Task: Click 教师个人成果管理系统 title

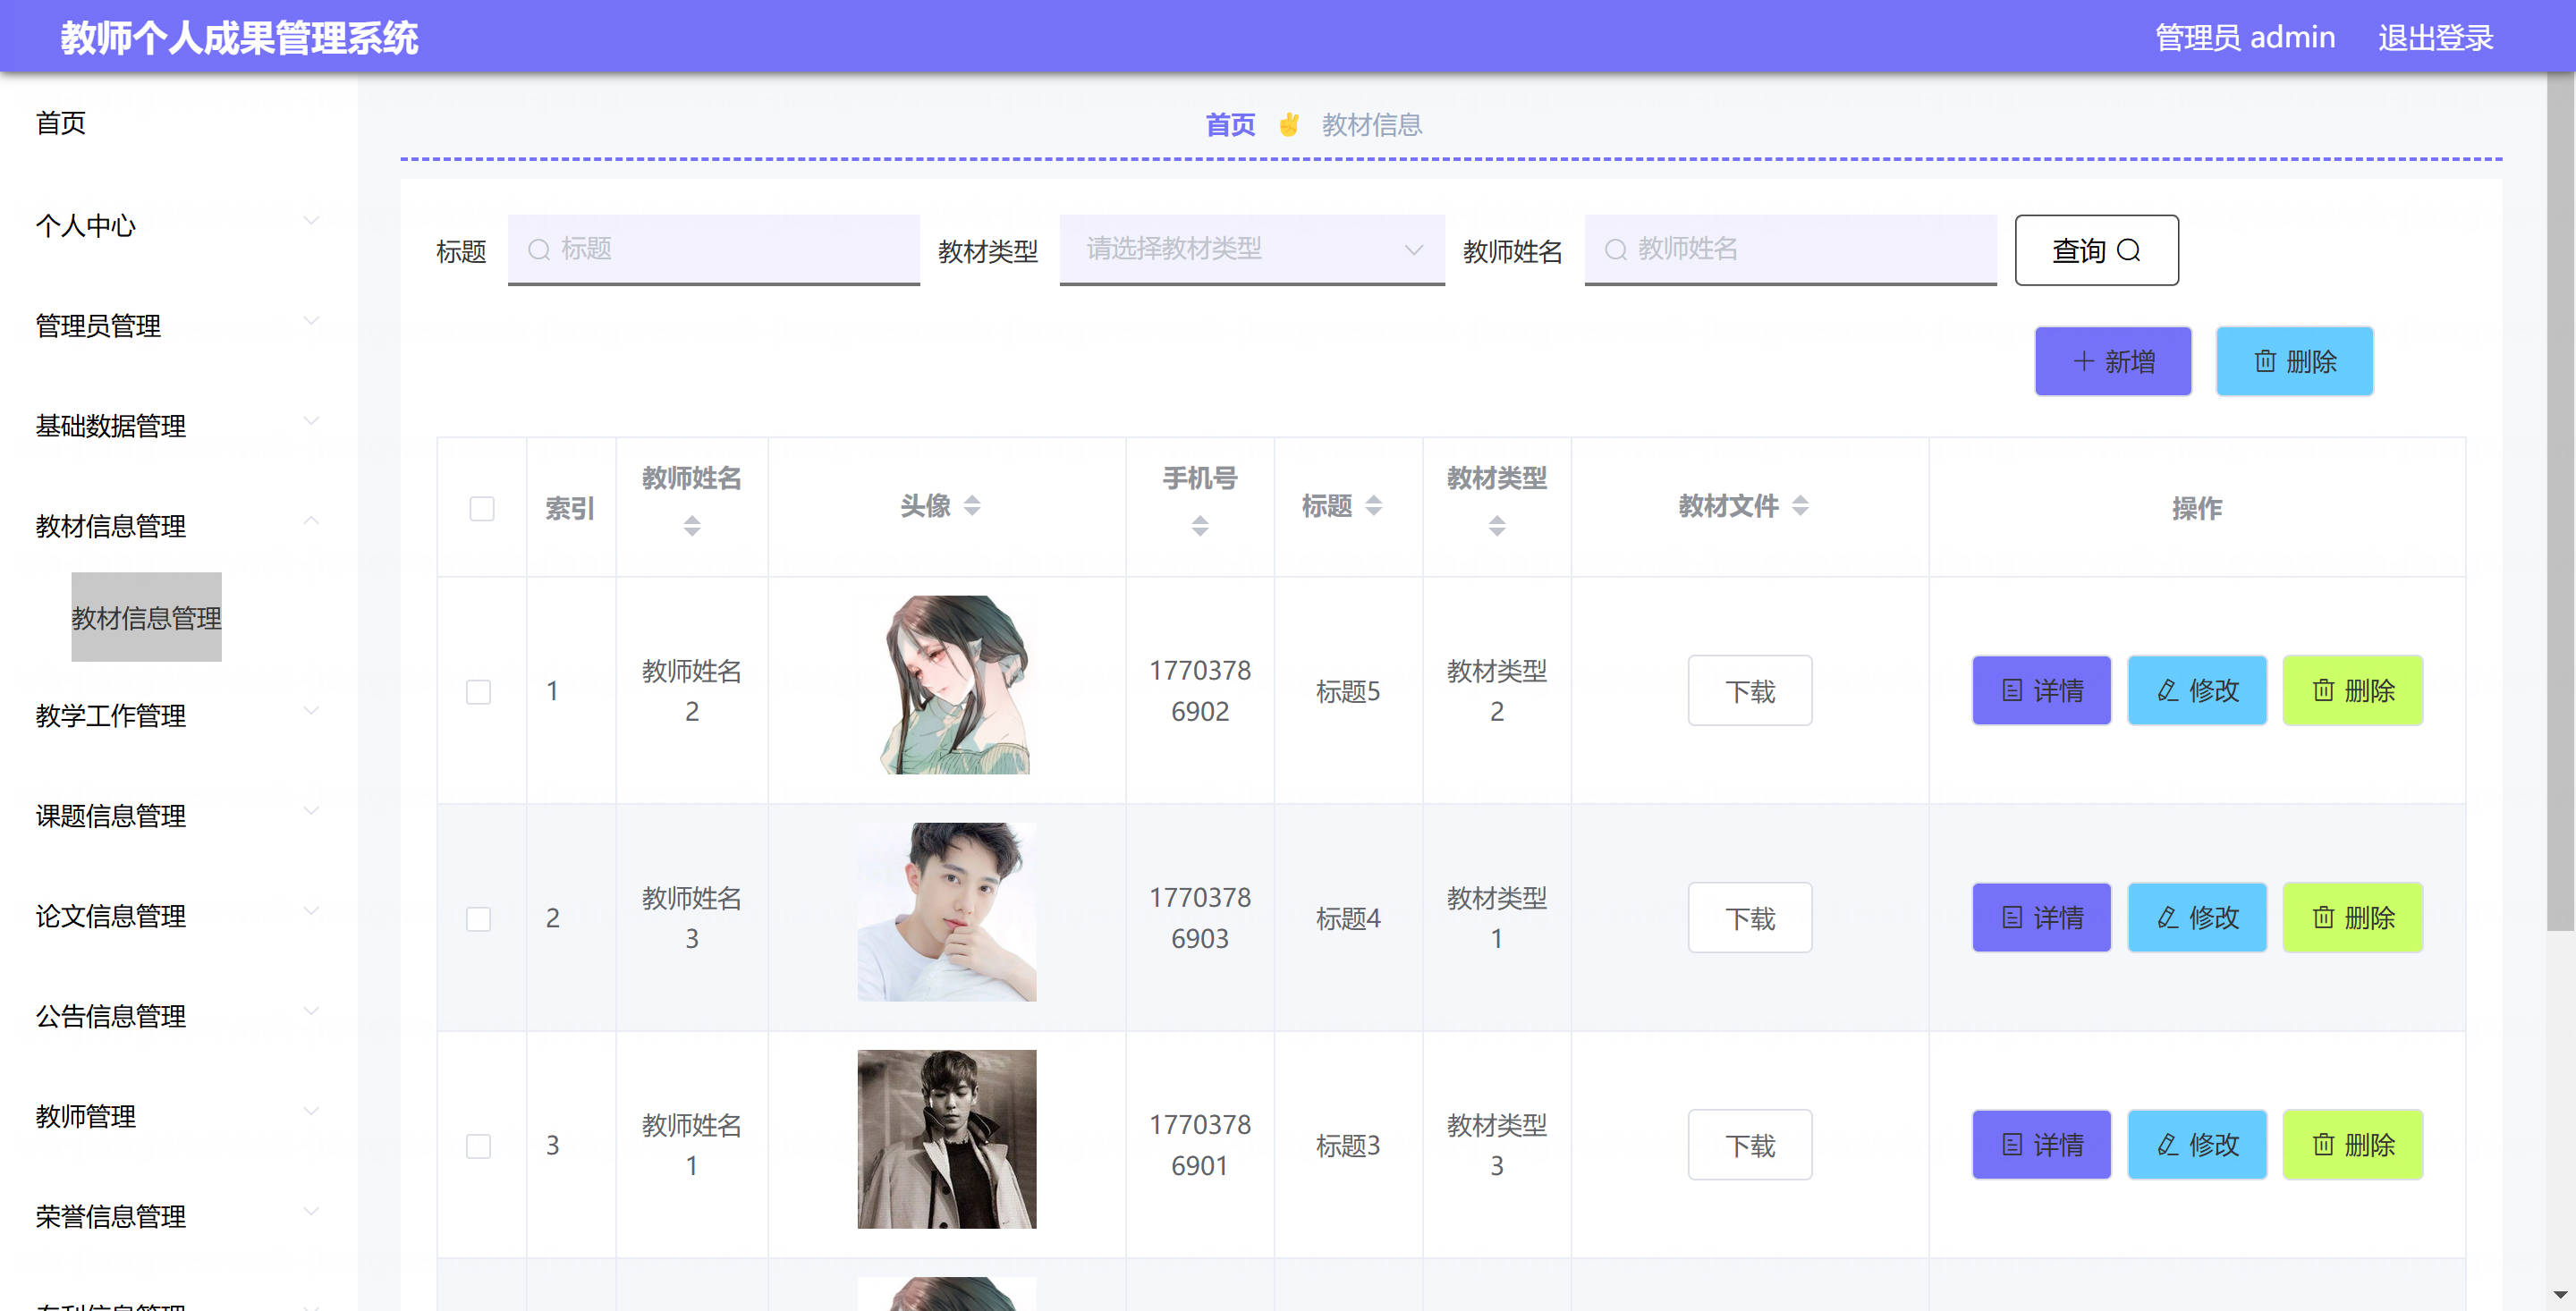Action: (239, 38)
